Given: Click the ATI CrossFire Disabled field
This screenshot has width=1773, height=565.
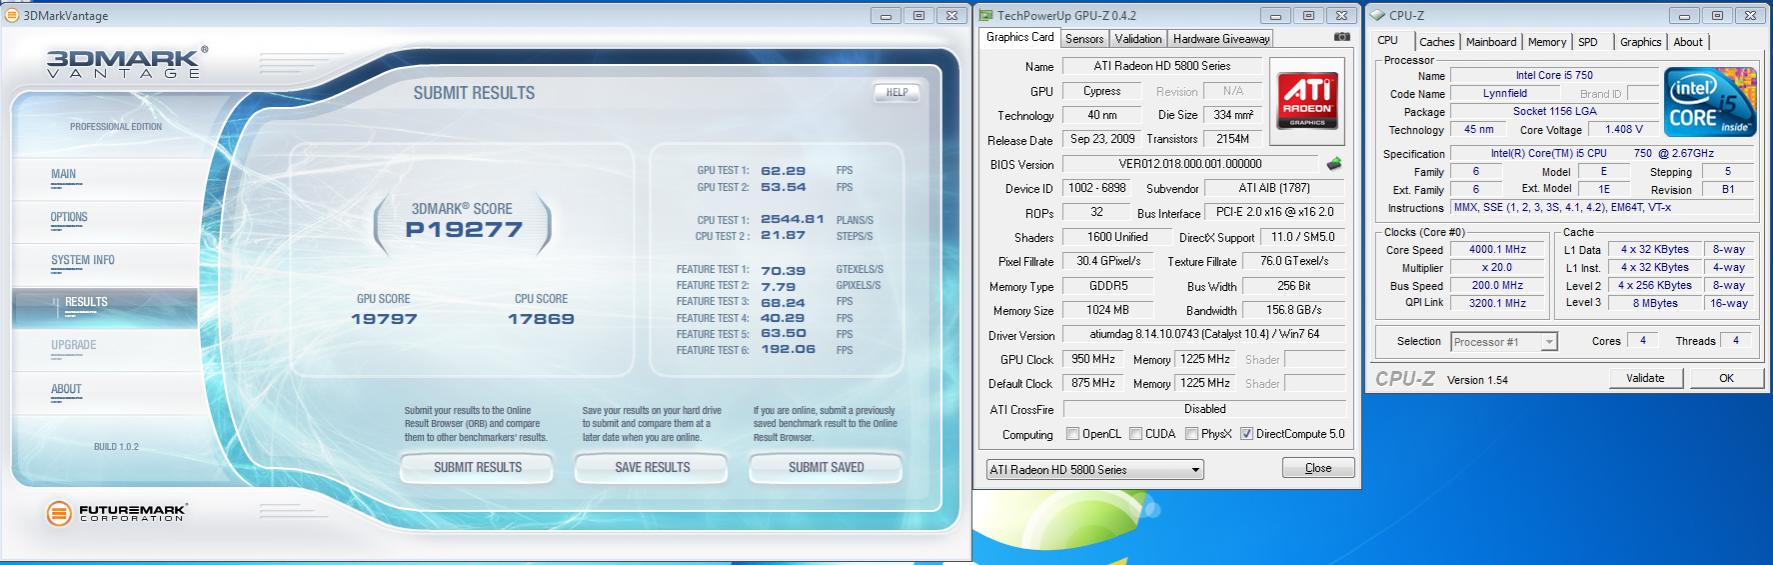Looking at the screenshot, I should click(1204, 409).
